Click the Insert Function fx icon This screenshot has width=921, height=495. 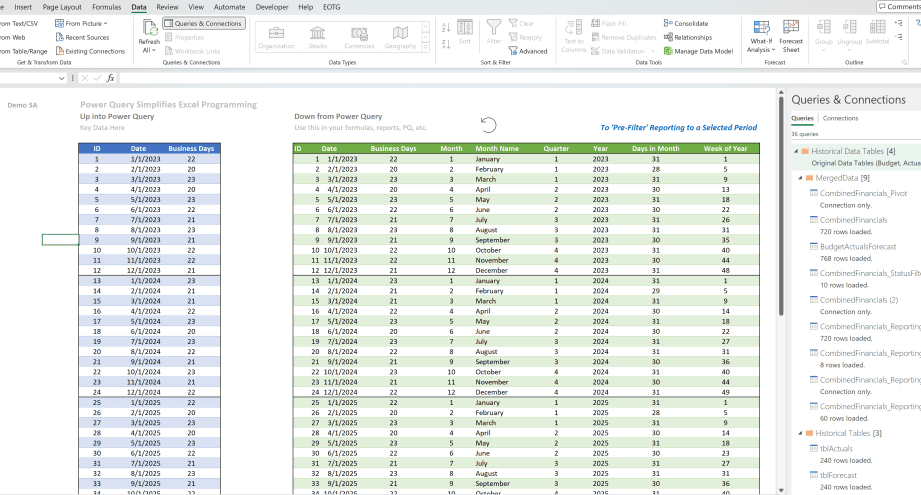(x=110, y=78)
